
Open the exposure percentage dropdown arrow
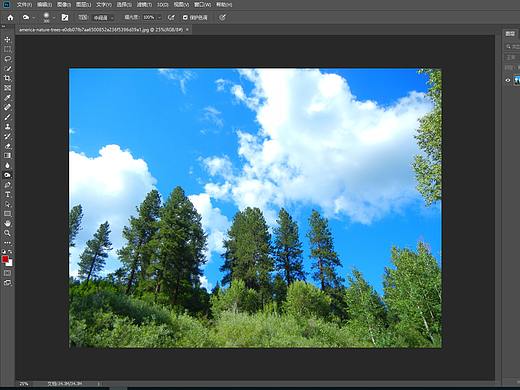coord(159,18)
